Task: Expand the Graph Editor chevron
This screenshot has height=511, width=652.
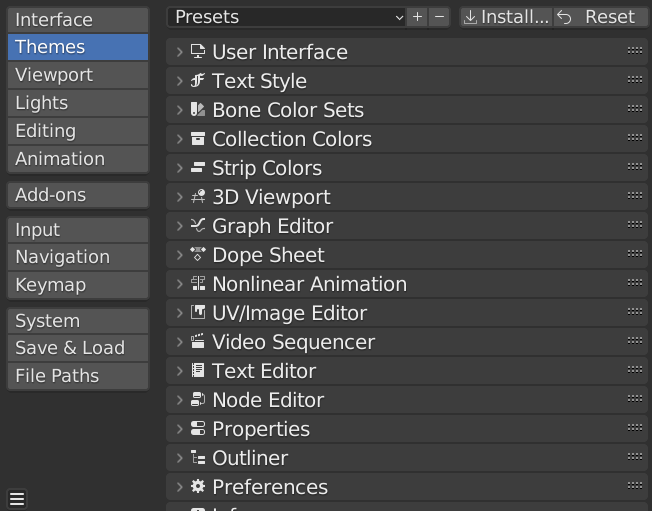Action: pyautogui.click(x=180, y=226)
